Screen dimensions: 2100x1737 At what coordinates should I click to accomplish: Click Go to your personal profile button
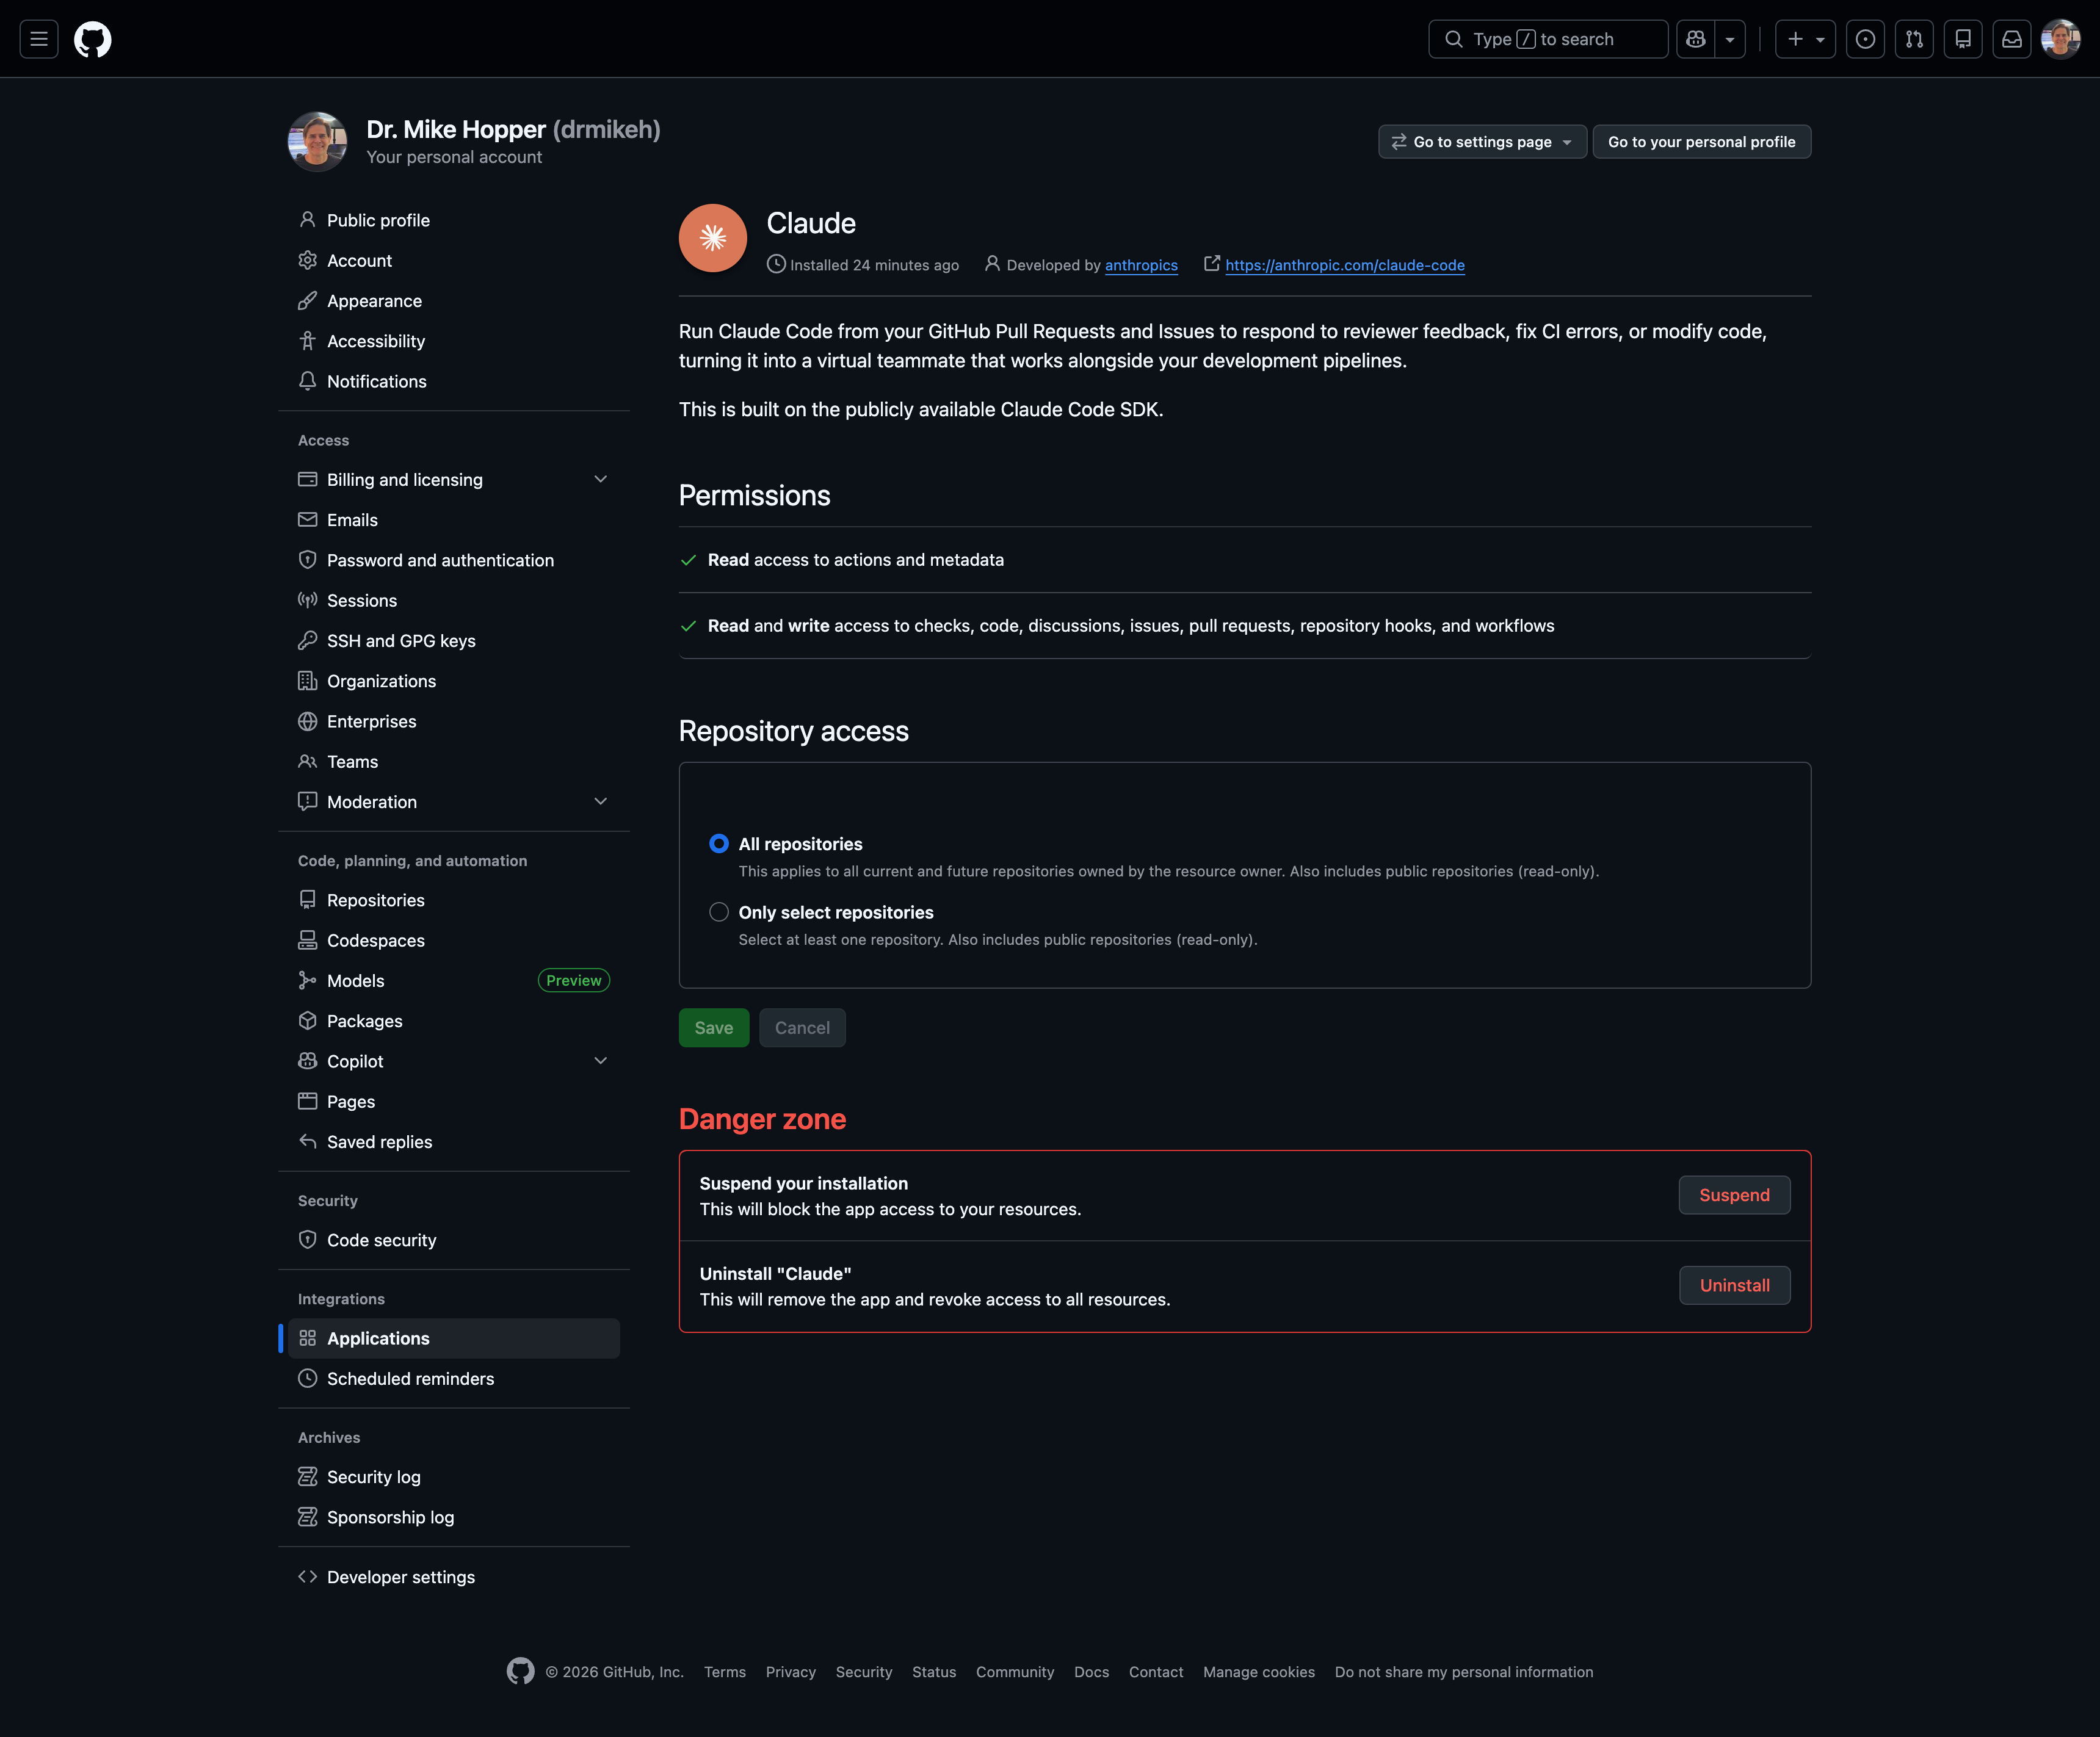(x=1701, y=141)
